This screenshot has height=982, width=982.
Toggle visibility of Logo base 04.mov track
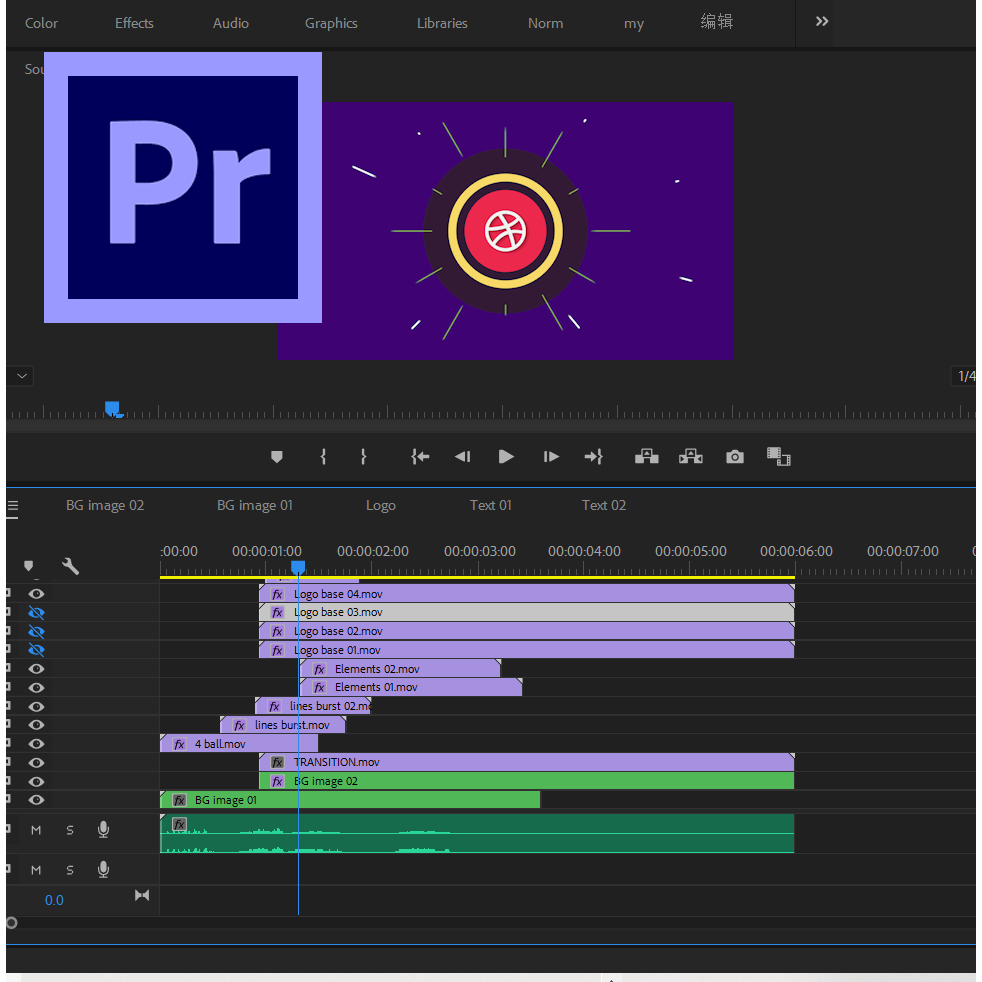click(x=36, y=594)
